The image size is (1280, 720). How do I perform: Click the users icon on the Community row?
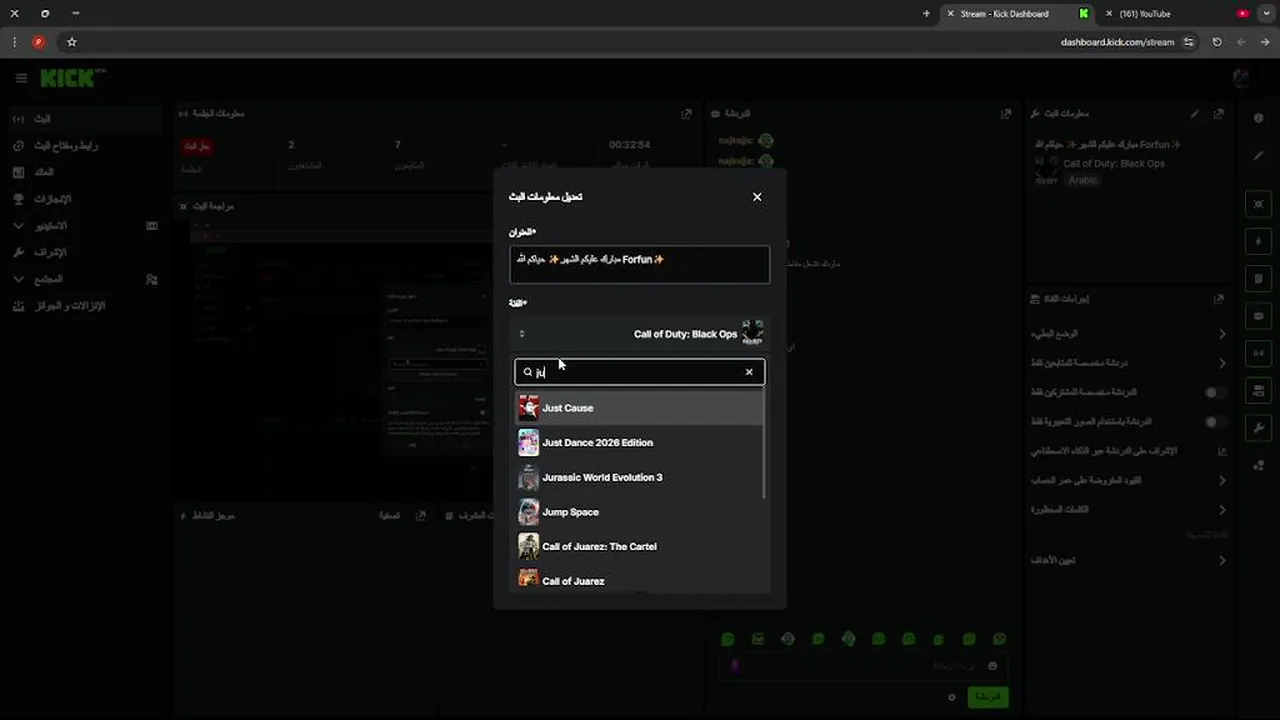click(152, 279)
